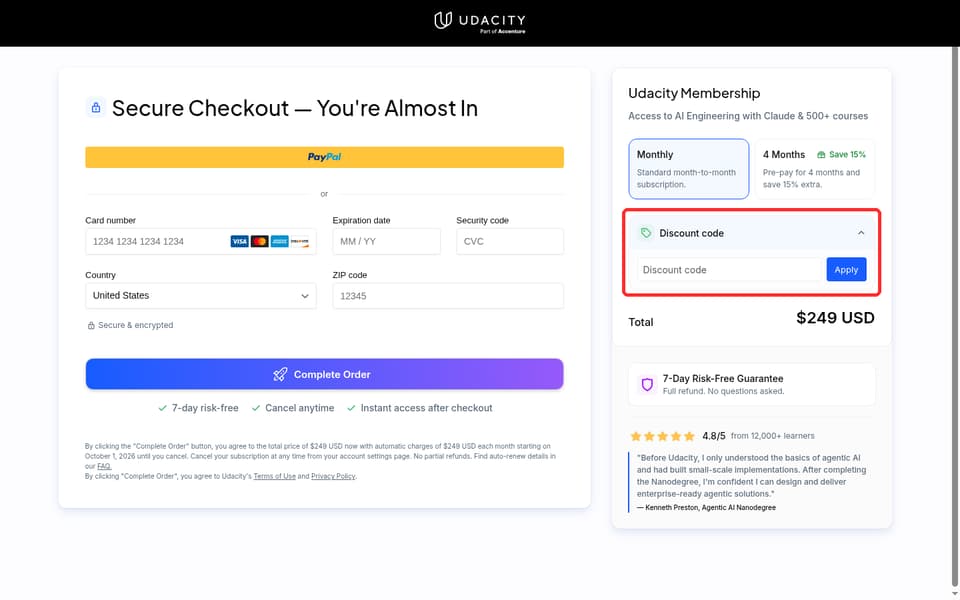Focus the Security code CVC field
This screenshot has width=960, height=600.
(510, 241)
